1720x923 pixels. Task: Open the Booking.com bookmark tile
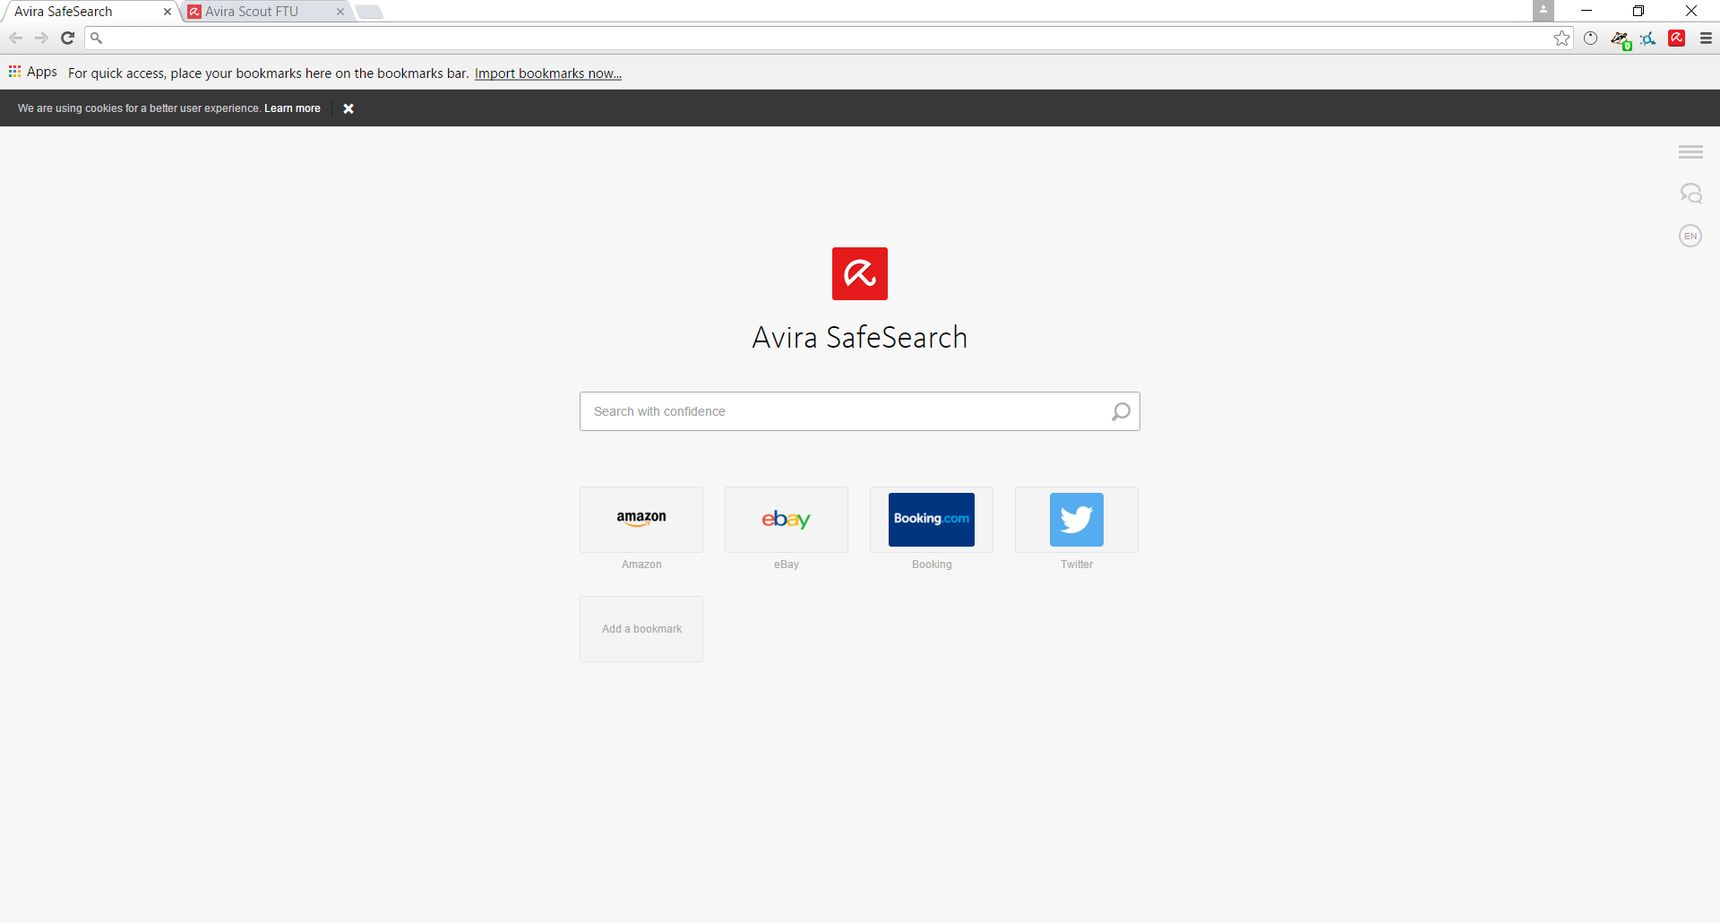[x=931, y=519]
